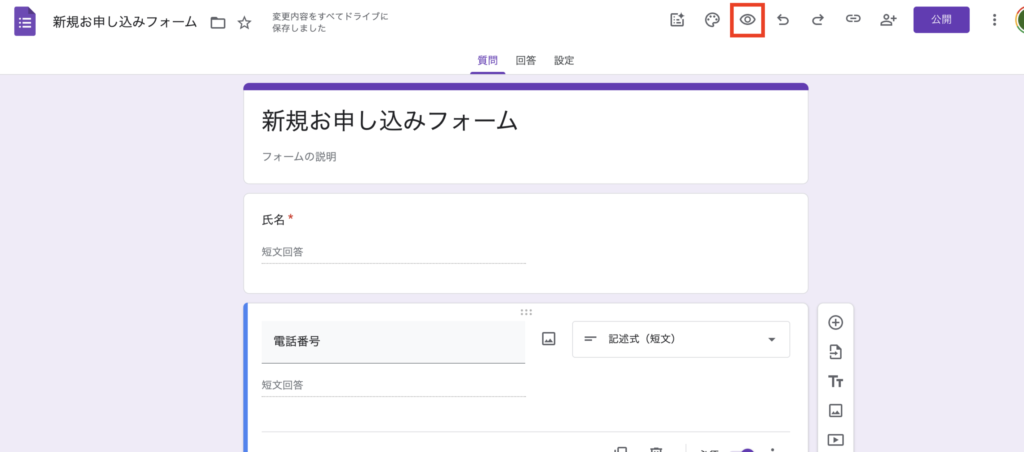Switch to the 設定 tab
The width and height of the screenshot is (1024, 452).
pos(564,60)
